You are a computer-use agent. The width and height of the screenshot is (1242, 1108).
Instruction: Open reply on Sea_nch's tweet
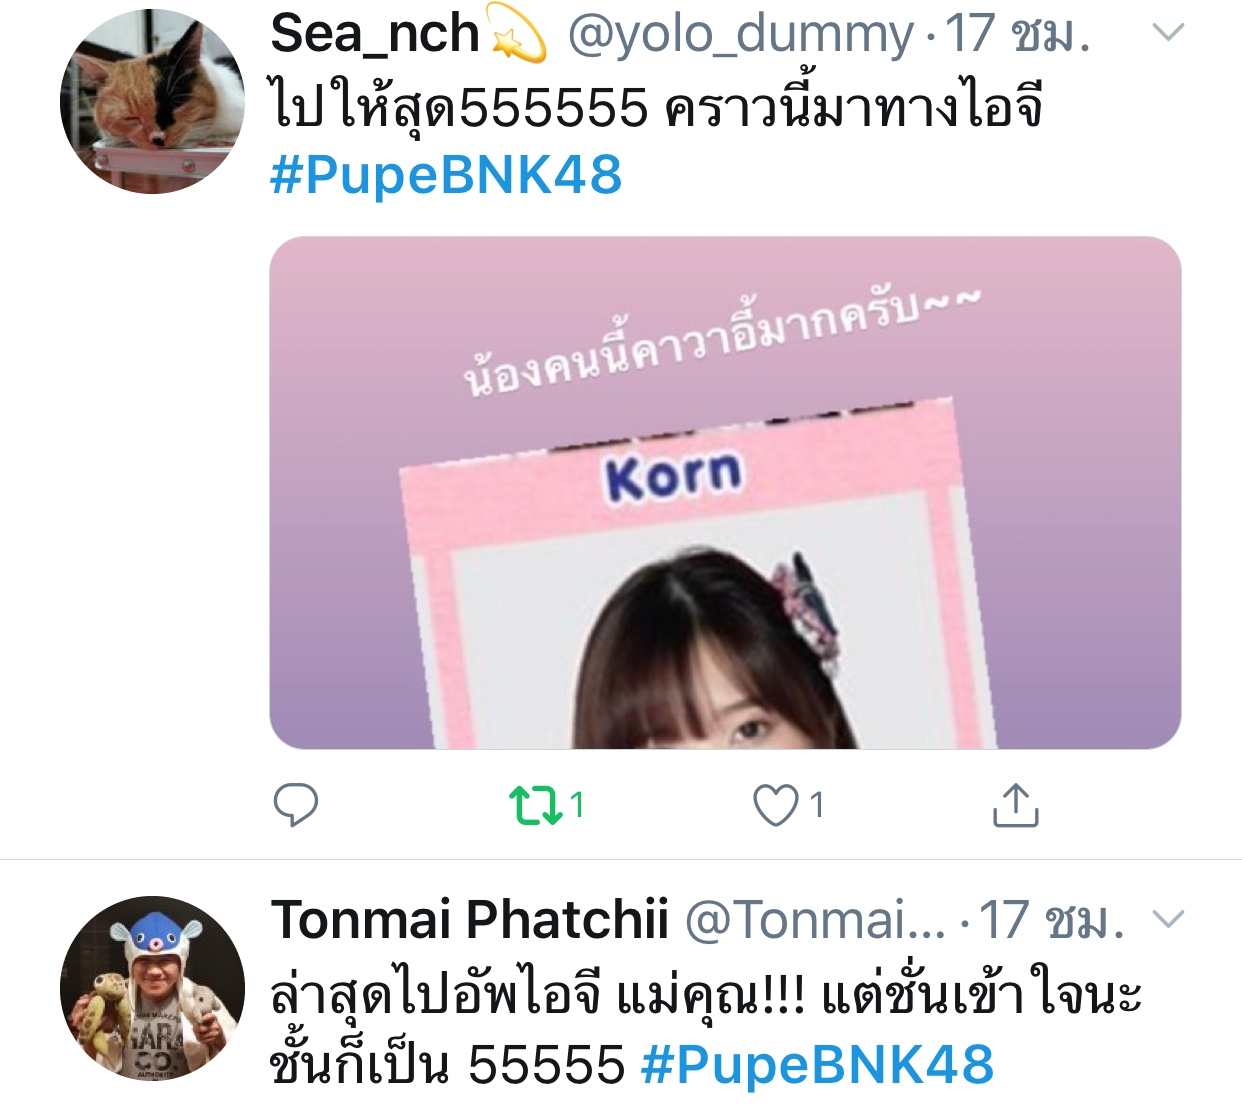pyautogui.click(x=296, y=805)
